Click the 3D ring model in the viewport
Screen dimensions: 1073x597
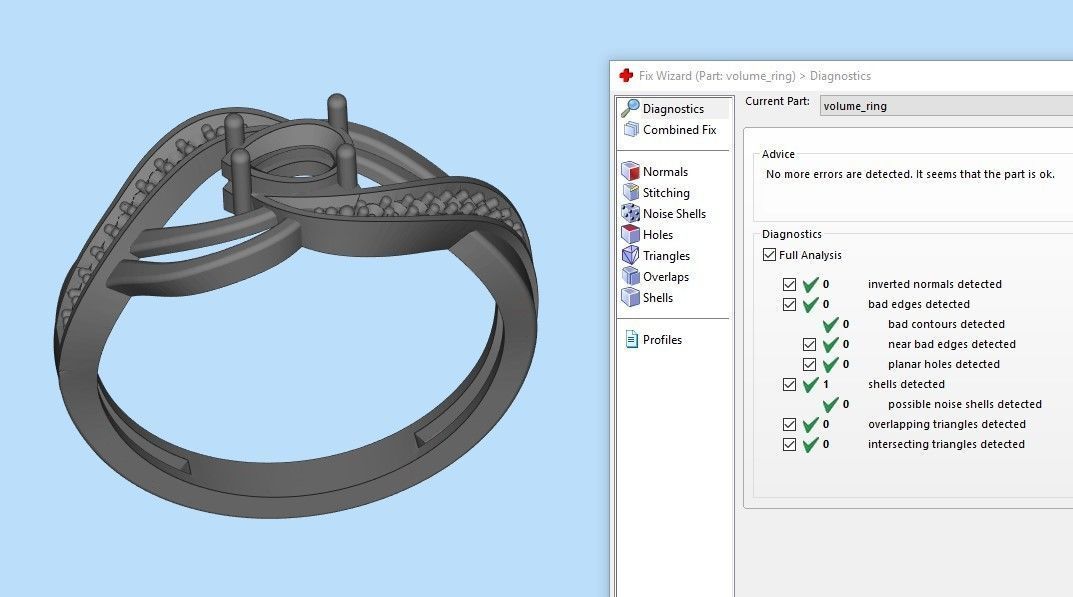pos(296,305)
